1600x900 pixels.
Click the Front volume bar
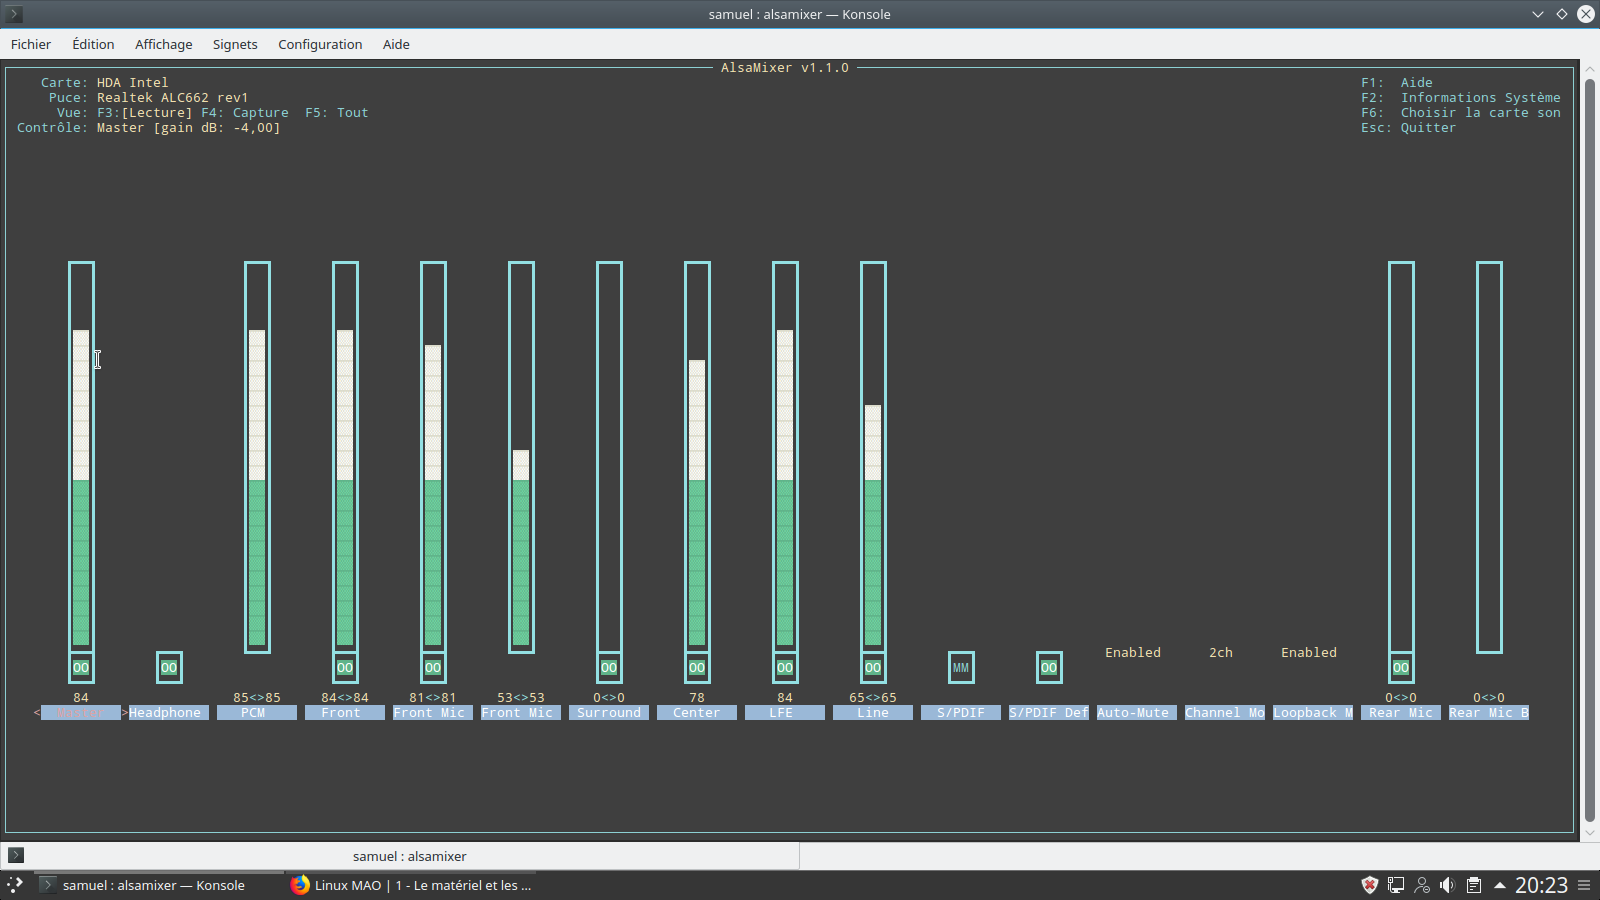(x=345, y=457)
